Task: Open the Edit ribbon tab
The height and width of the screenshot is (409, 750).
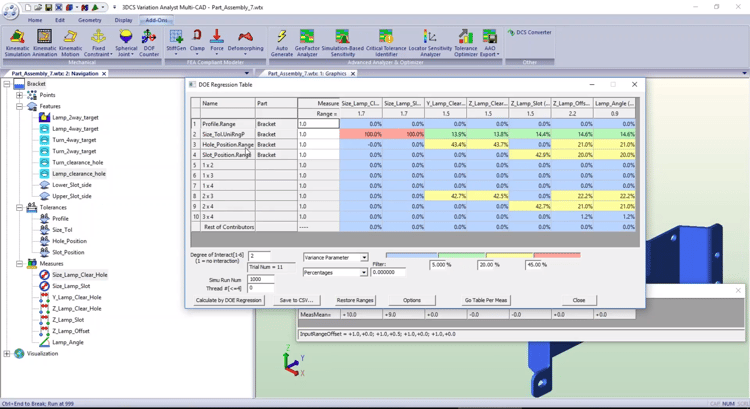Action: click(60, 20)
